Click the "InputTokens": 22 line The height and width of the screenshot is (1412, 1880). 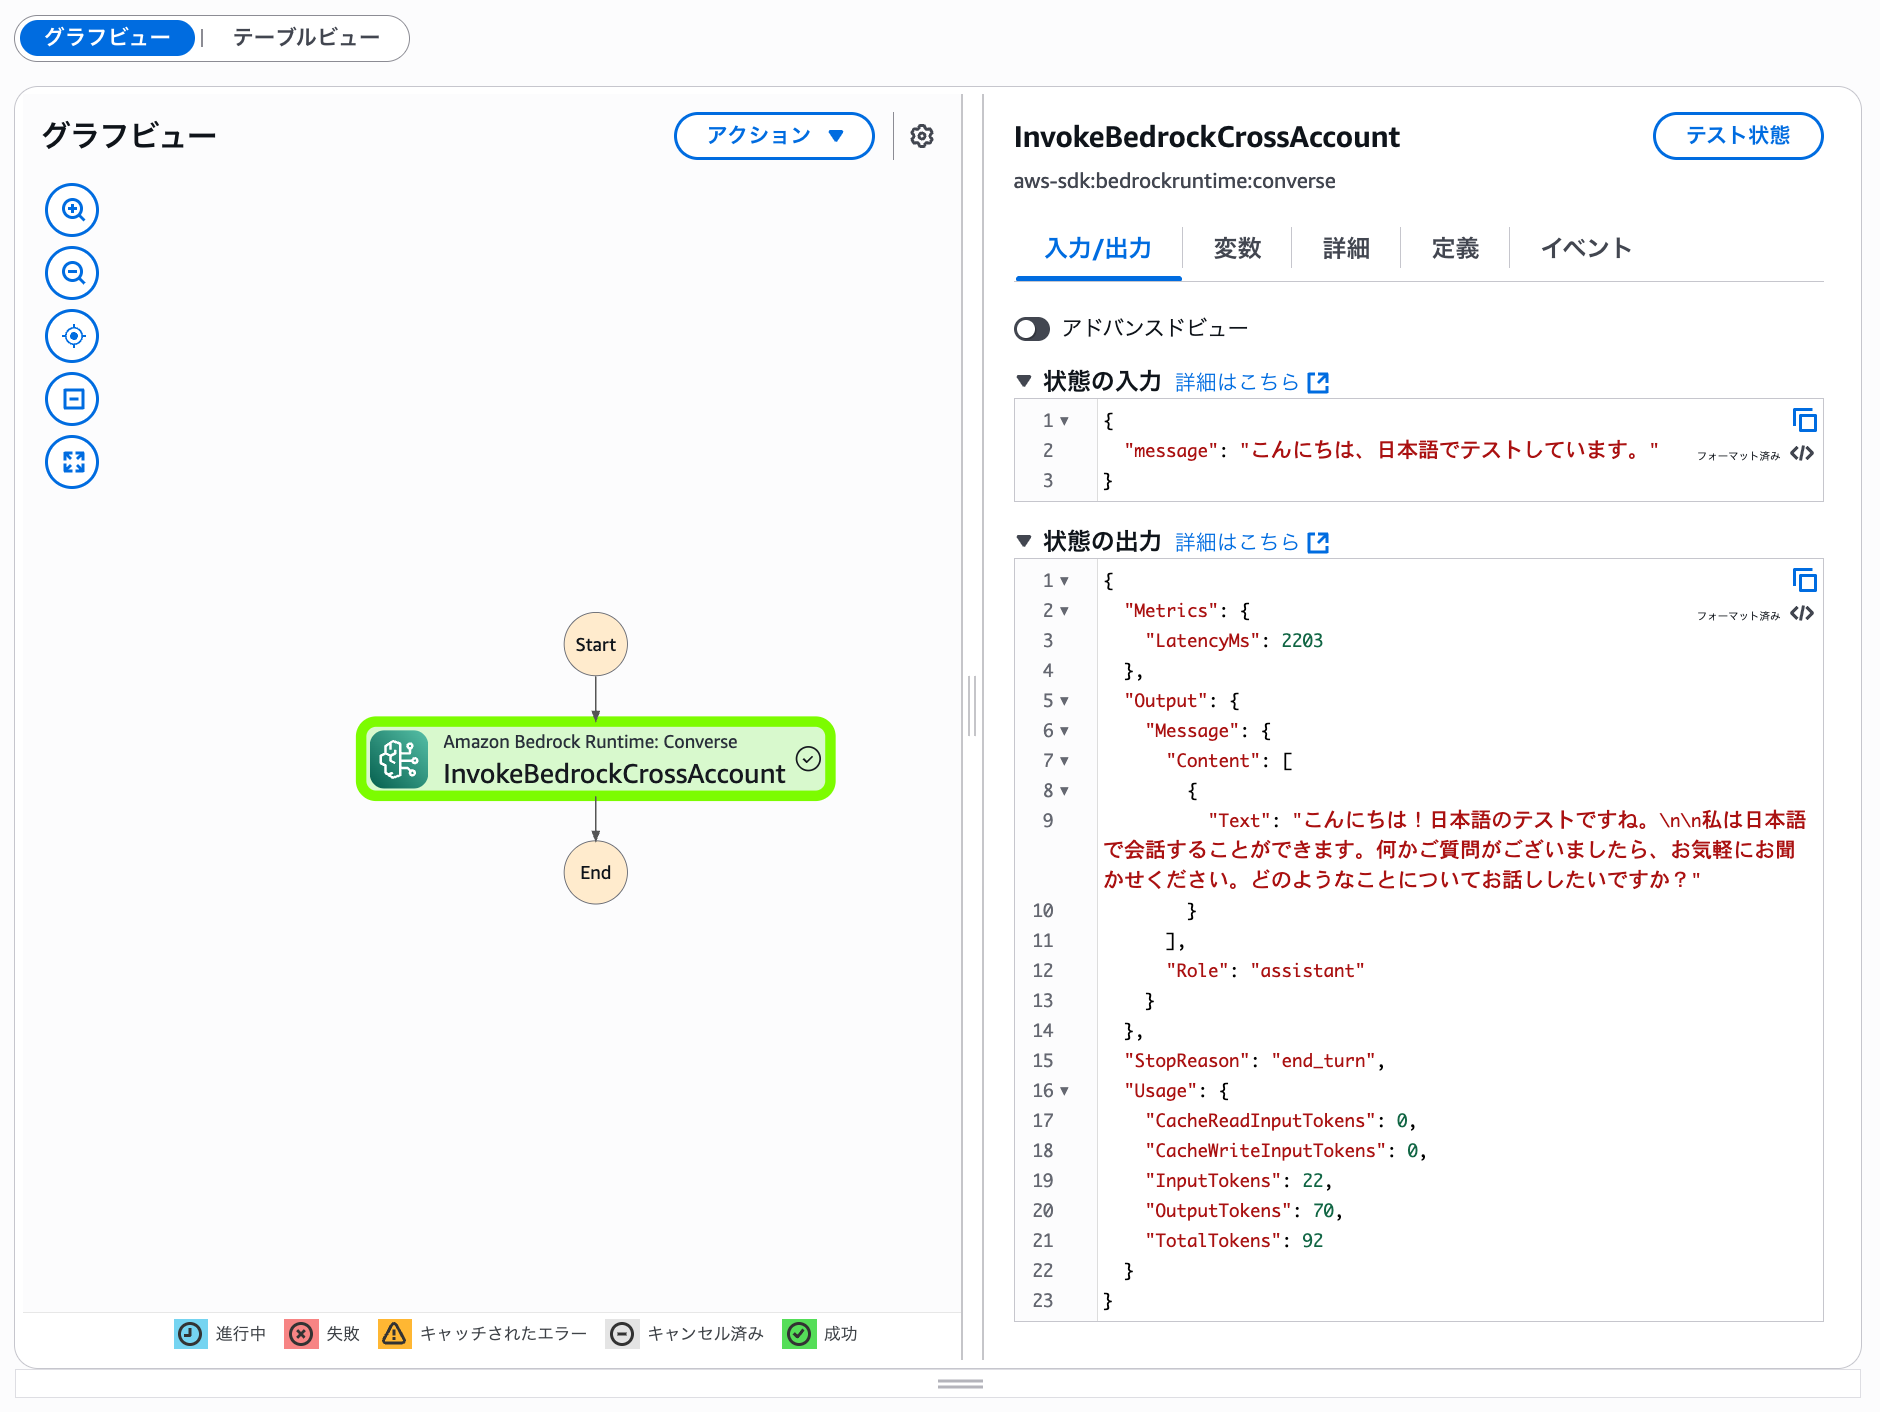(x=1239, y=1181)
